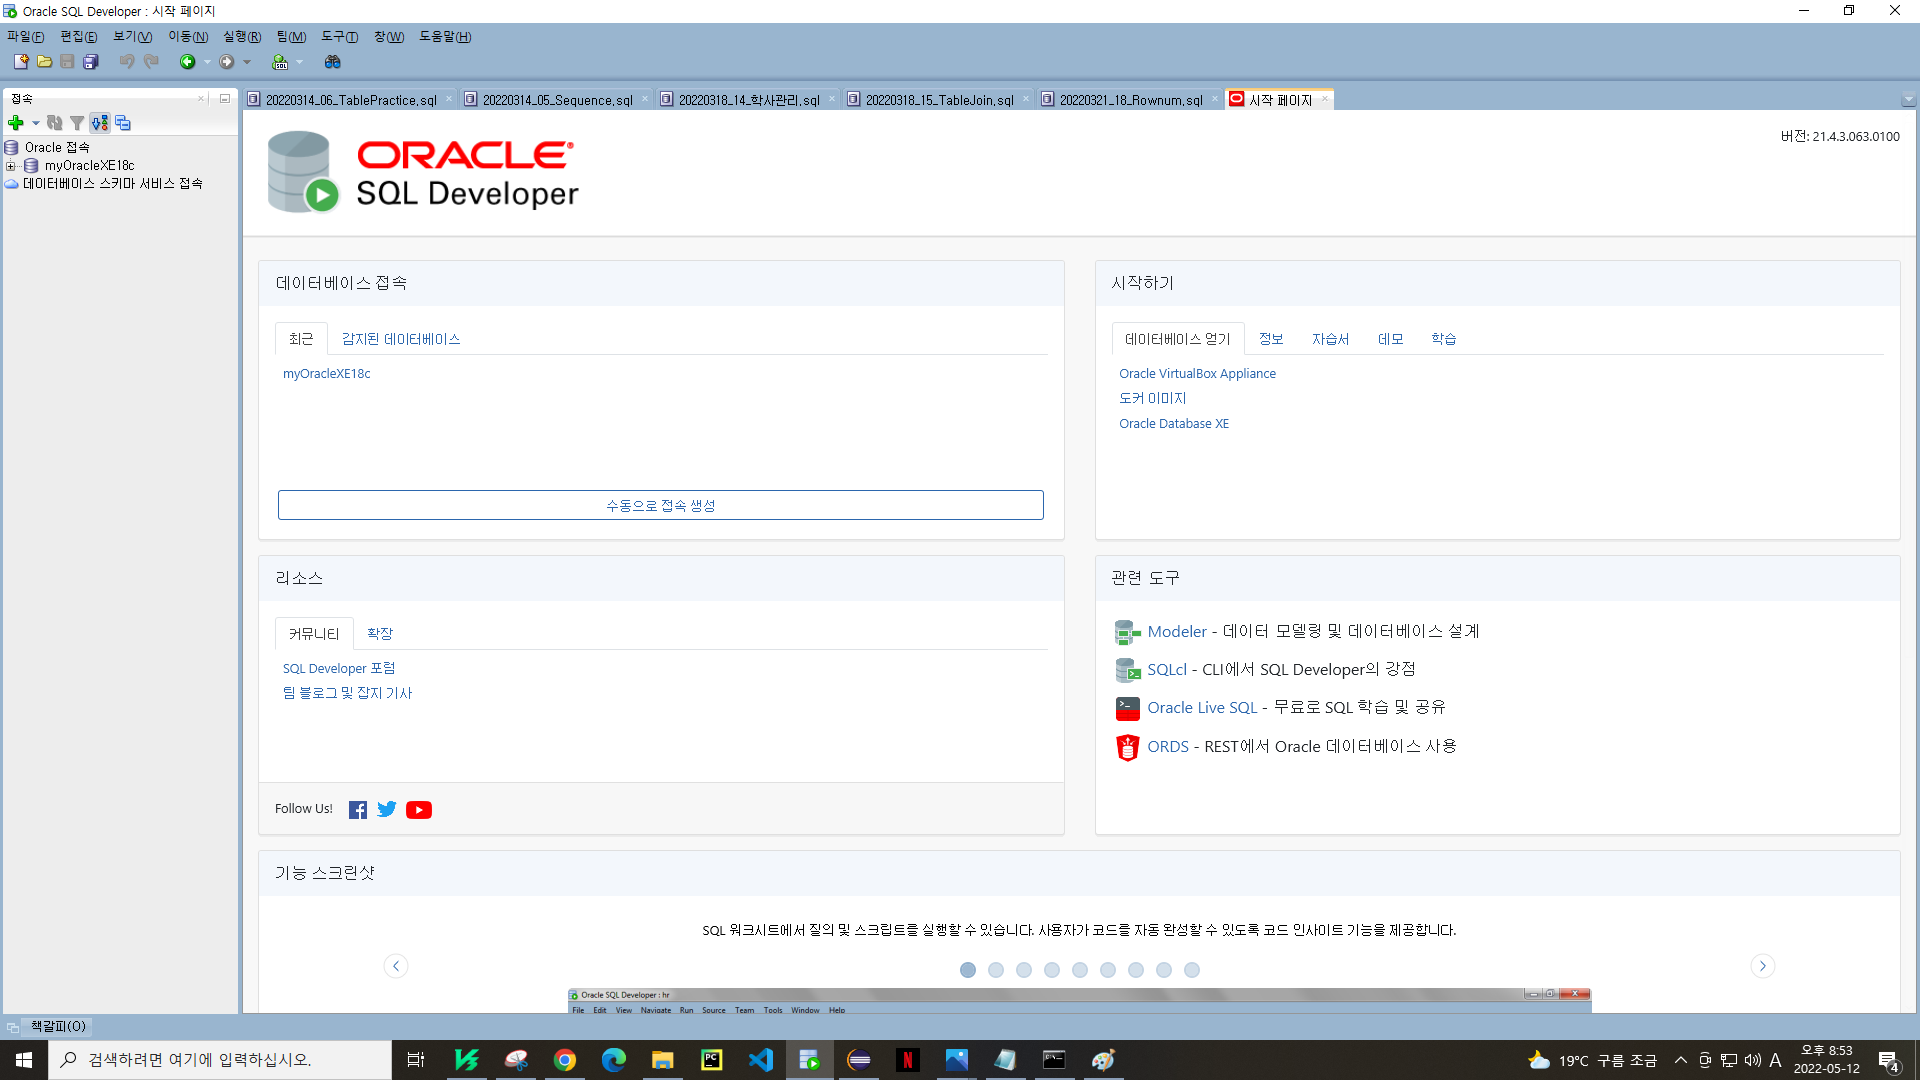The width and height of the screenshot is (1920, 1080).
Task: Open dropdown arrow beside green back button
Action: coord(207,62)
